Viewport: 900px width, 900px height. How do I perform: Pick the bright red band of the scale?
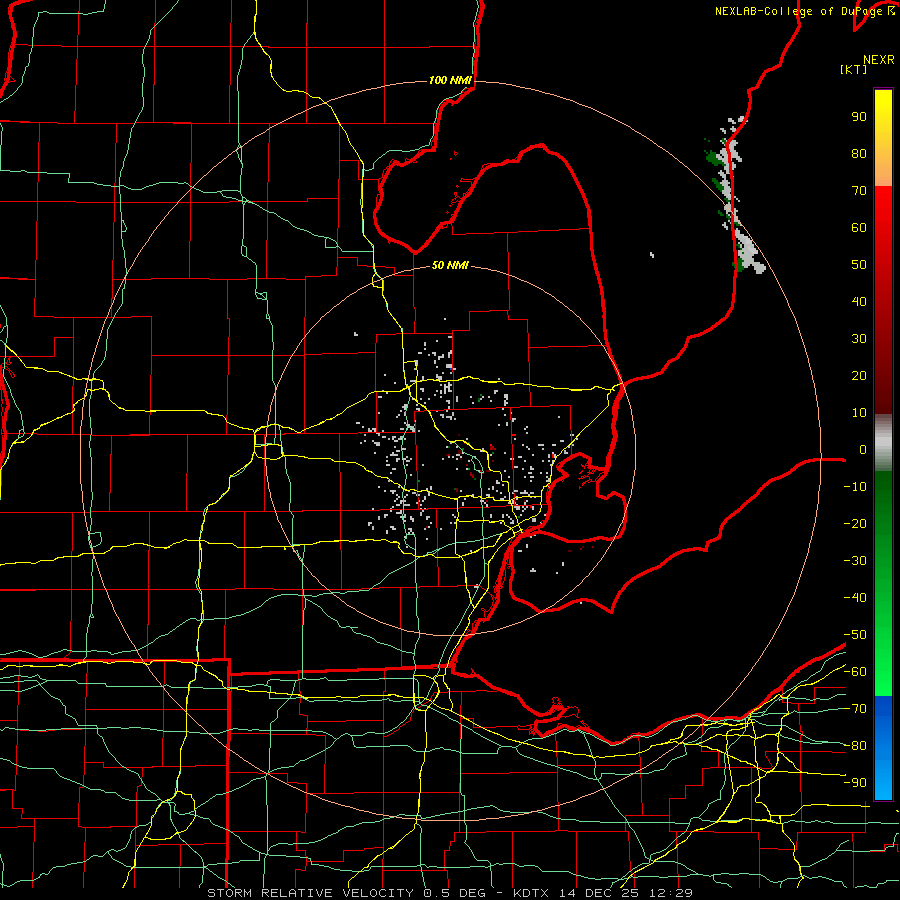pos(883,300)
